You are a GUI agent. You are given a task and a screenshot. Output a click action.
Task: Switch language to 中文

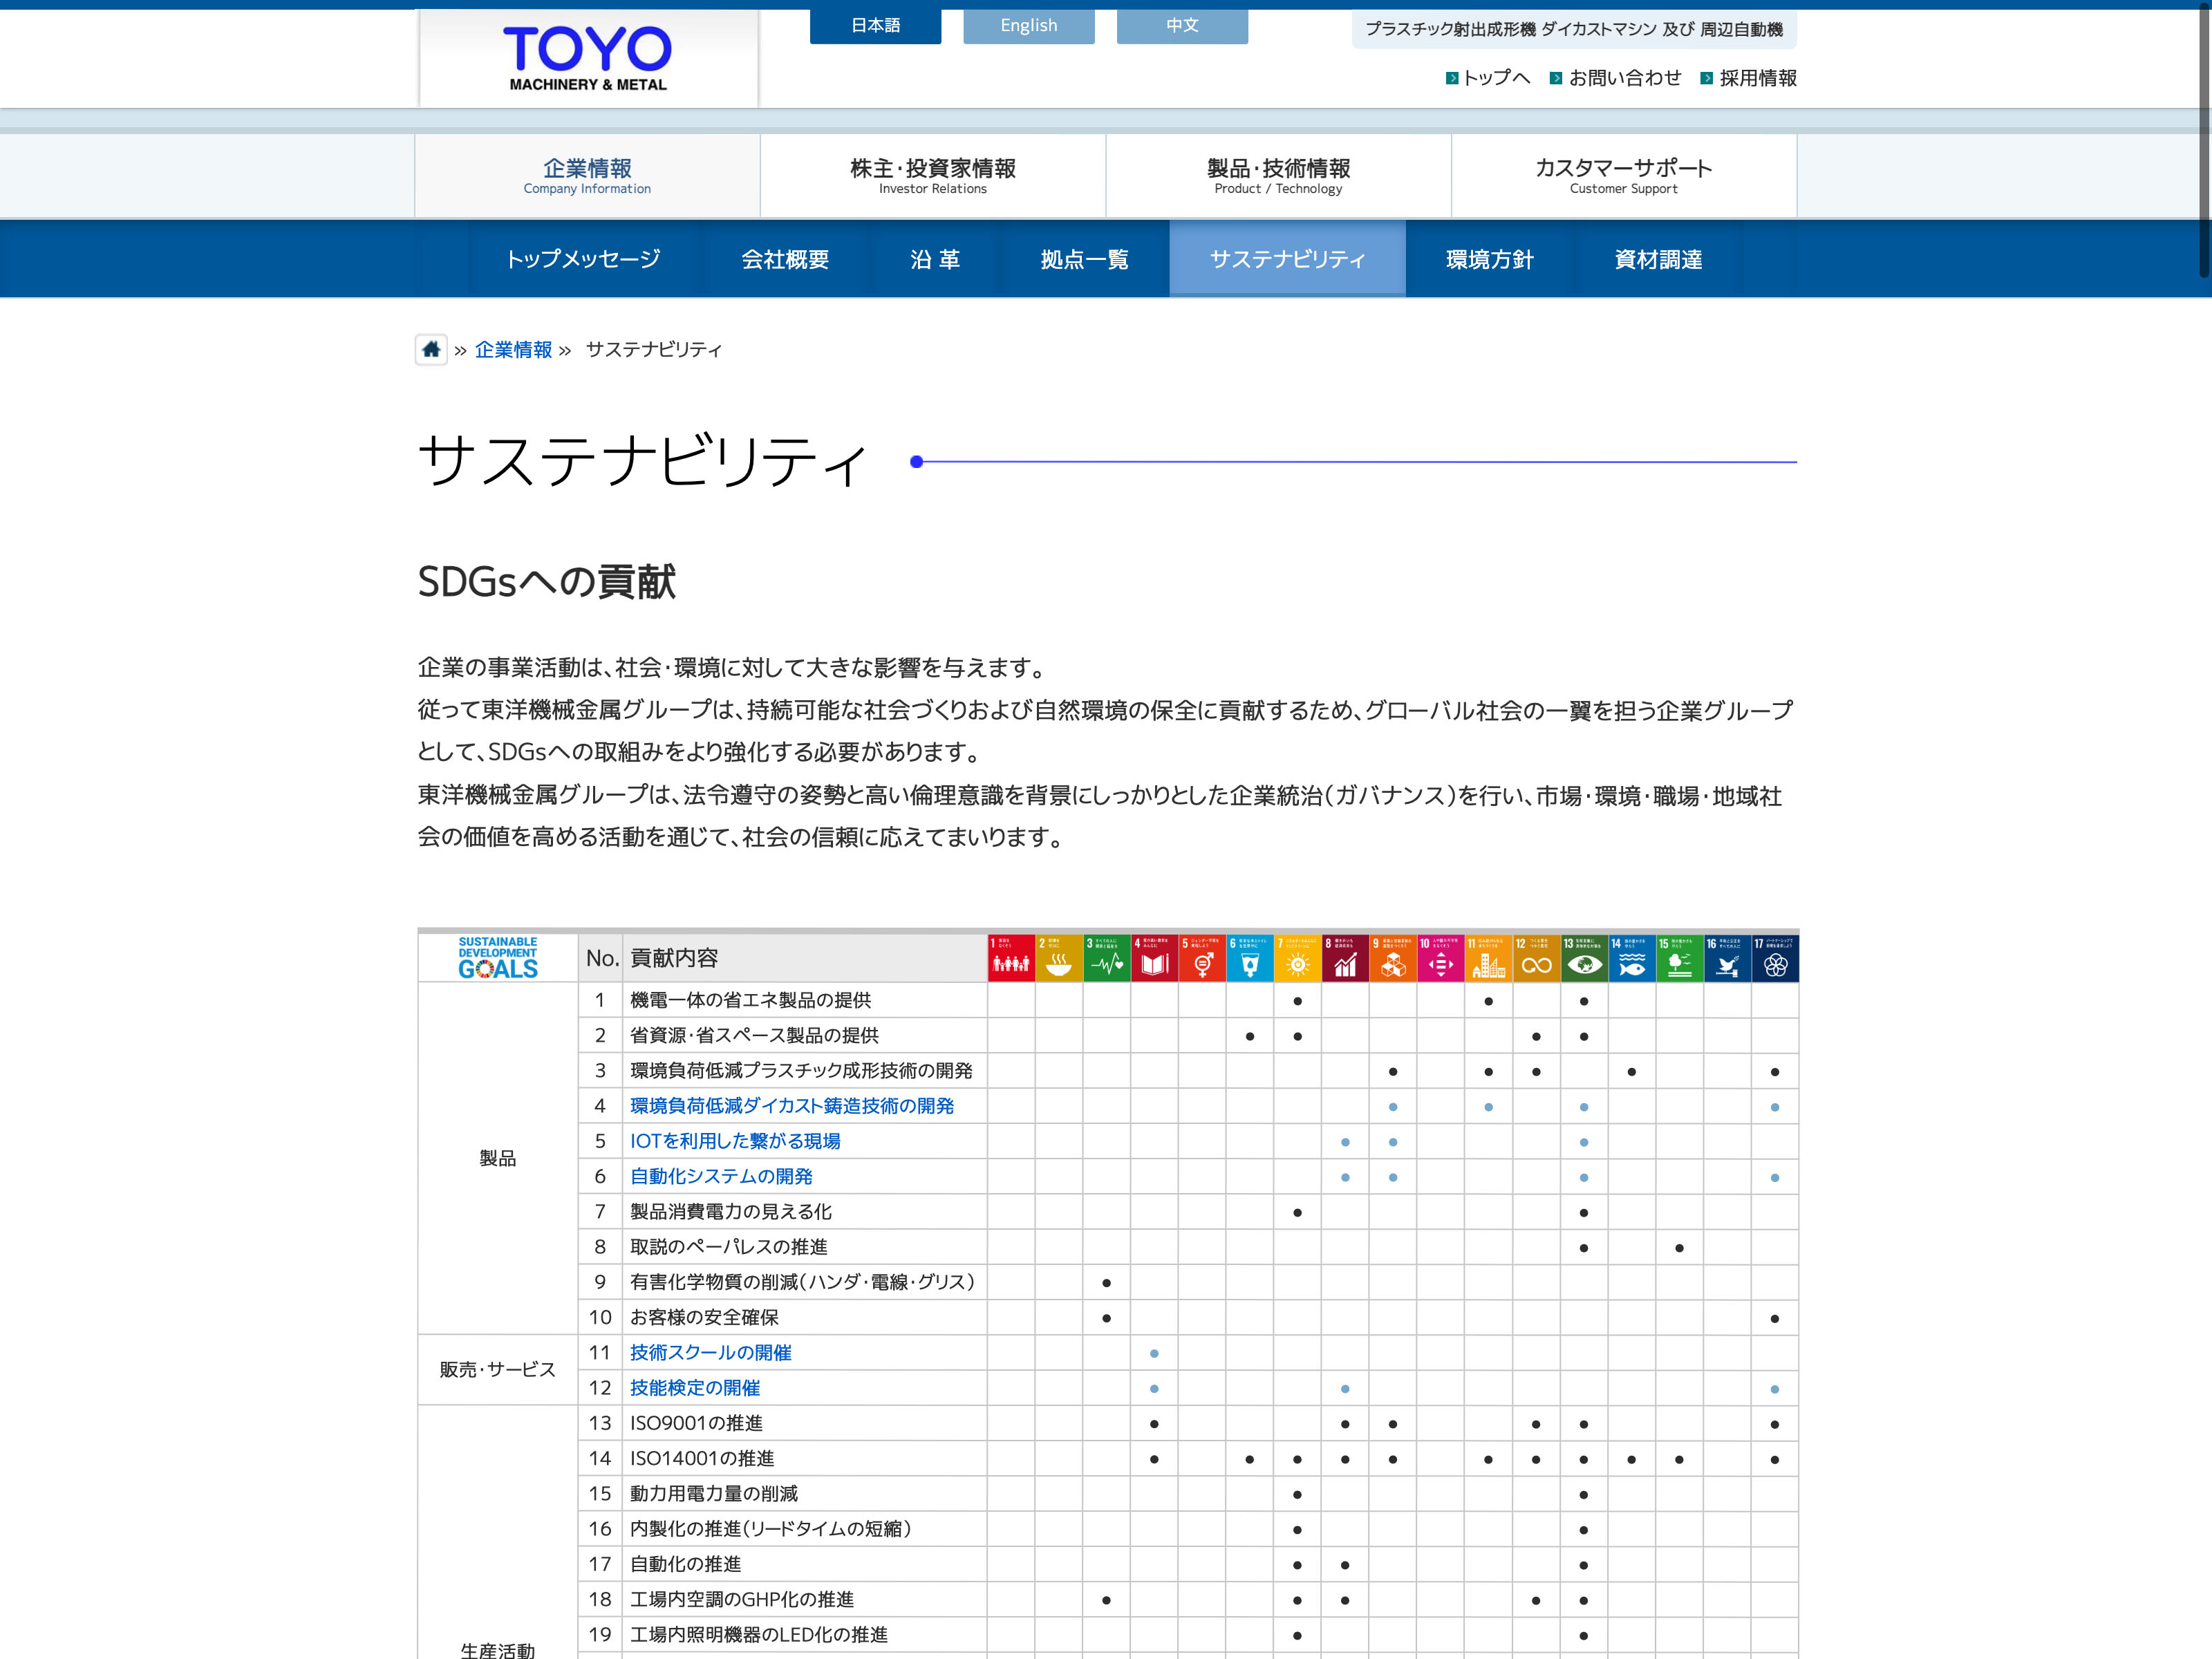pos(1181,26)
